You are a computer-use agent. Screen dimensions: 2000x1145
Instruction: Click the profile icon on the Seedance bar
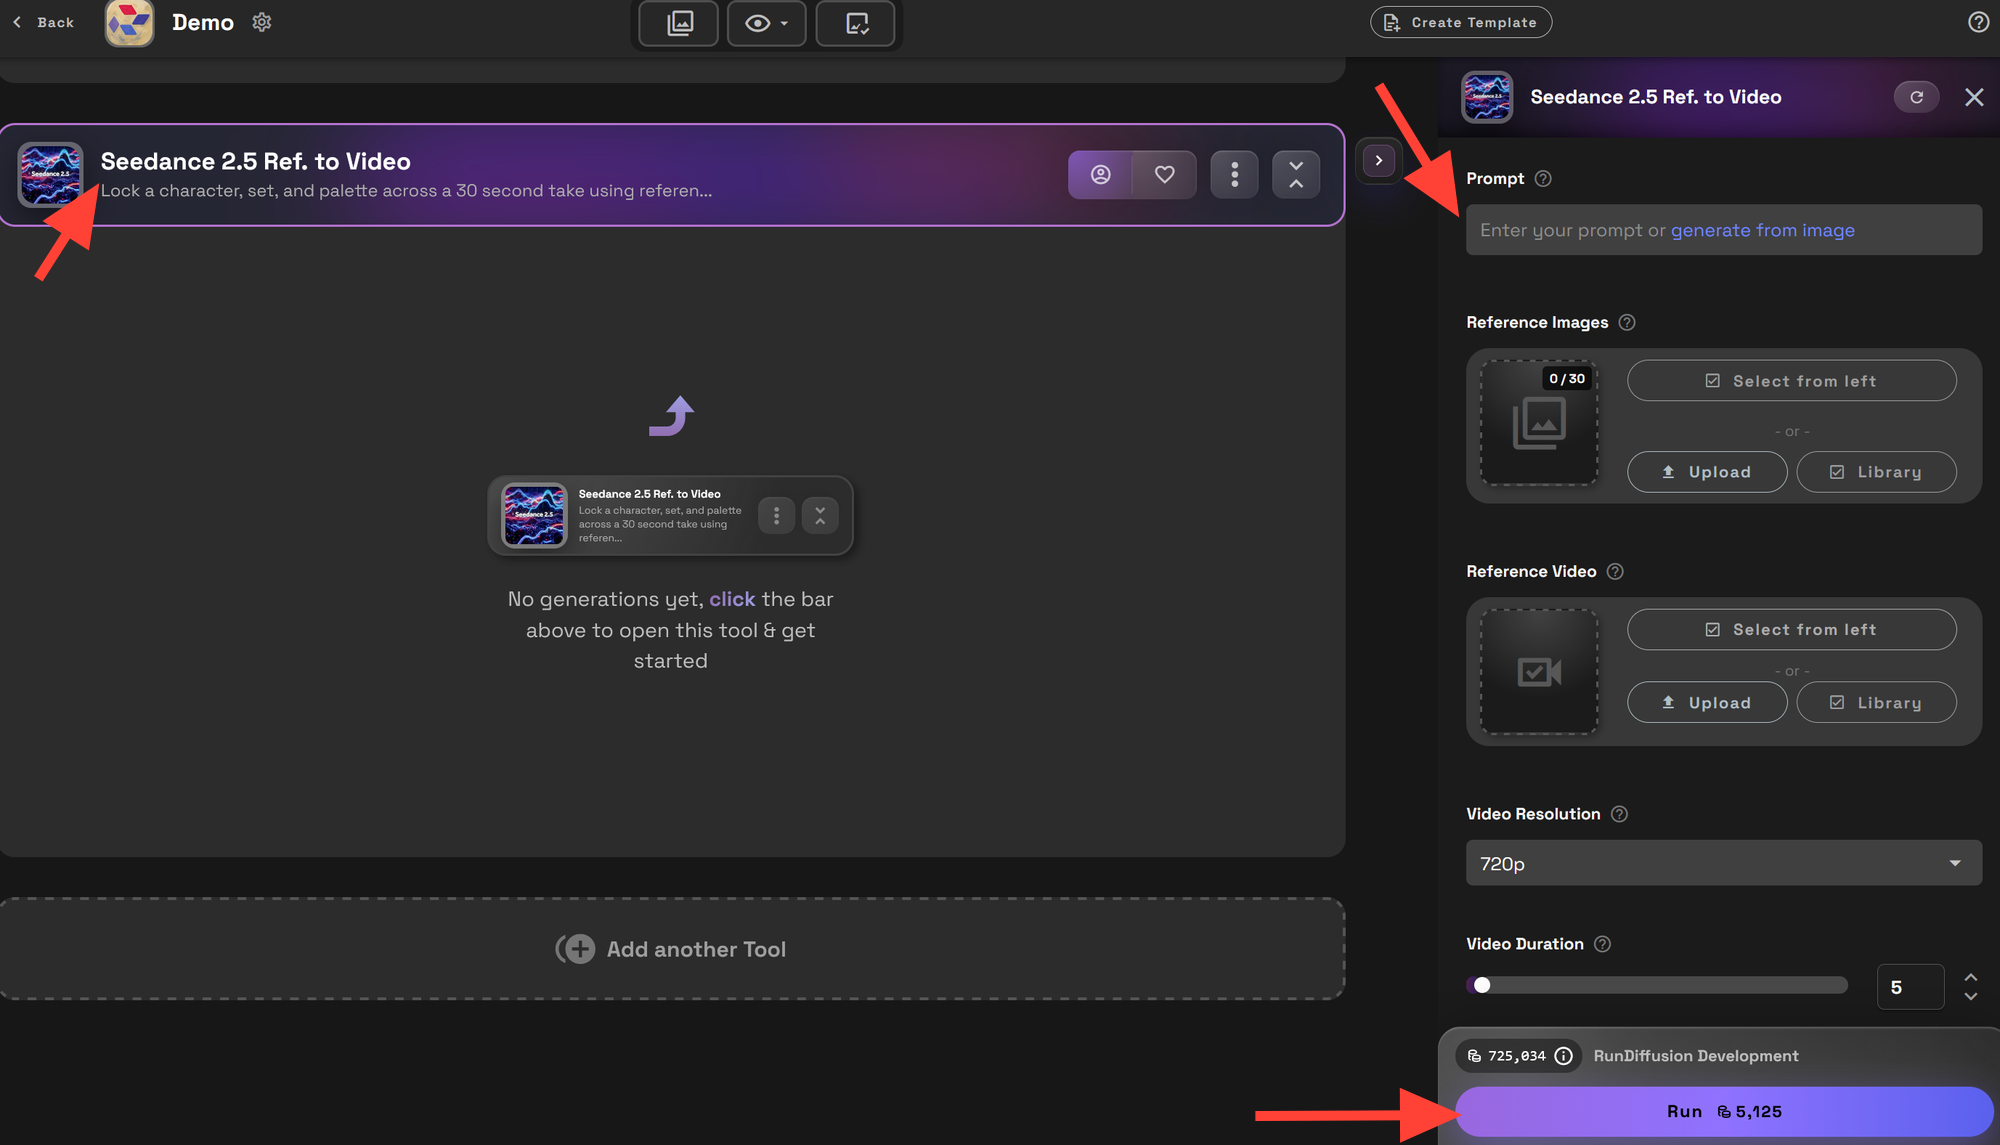(1100, 175)
